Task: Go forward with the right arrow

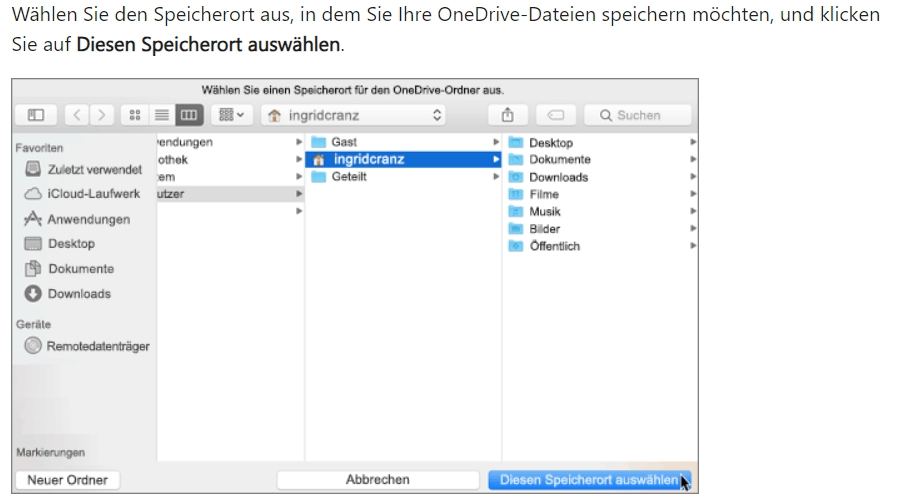Action: tap(102, 115)
